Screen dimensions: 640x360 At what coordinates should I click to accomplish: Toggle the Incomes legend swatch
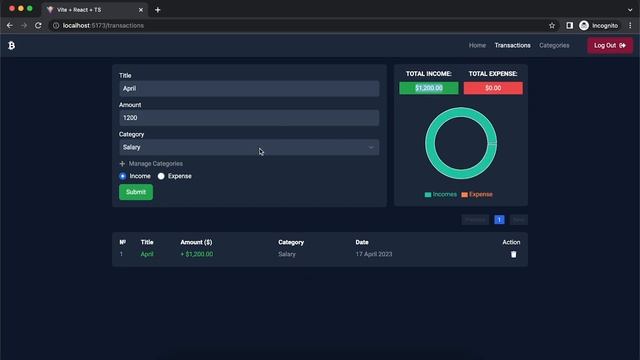point(428,195)
